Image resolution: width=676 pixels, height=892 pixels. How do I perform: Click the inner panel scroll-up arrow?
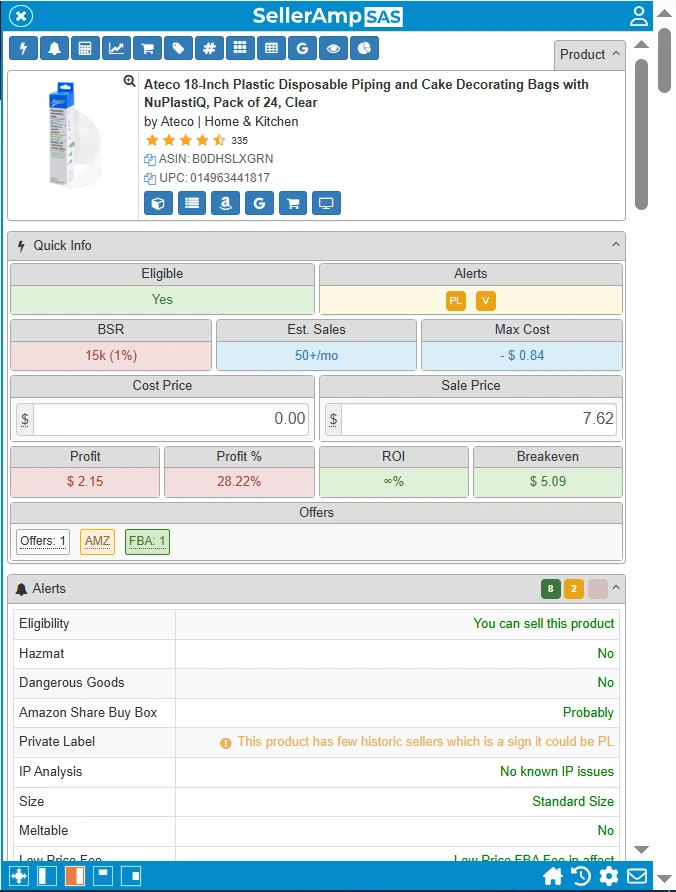(641, 44)
